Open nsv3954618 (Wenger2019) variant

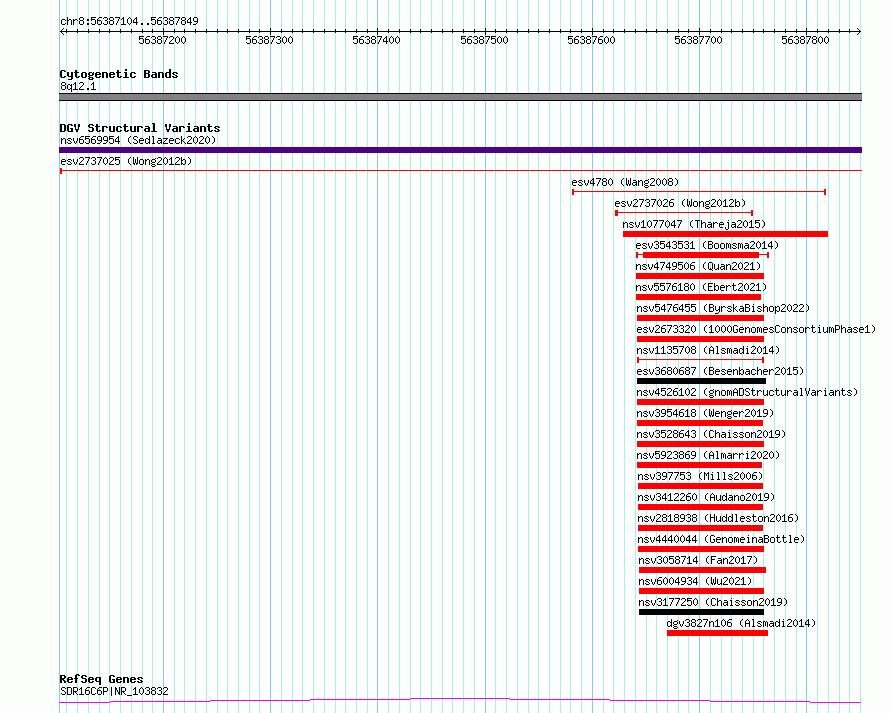pyautogui.click(x=705, y=413)
